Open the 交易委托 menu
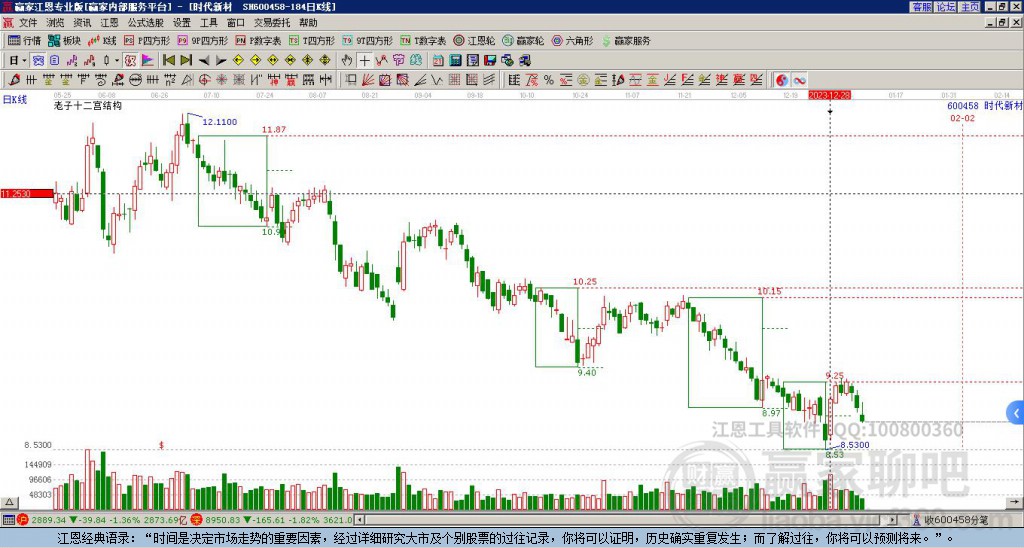This screenshot has height=548, width=1024. pyautogui.click(x=272, y=23)
